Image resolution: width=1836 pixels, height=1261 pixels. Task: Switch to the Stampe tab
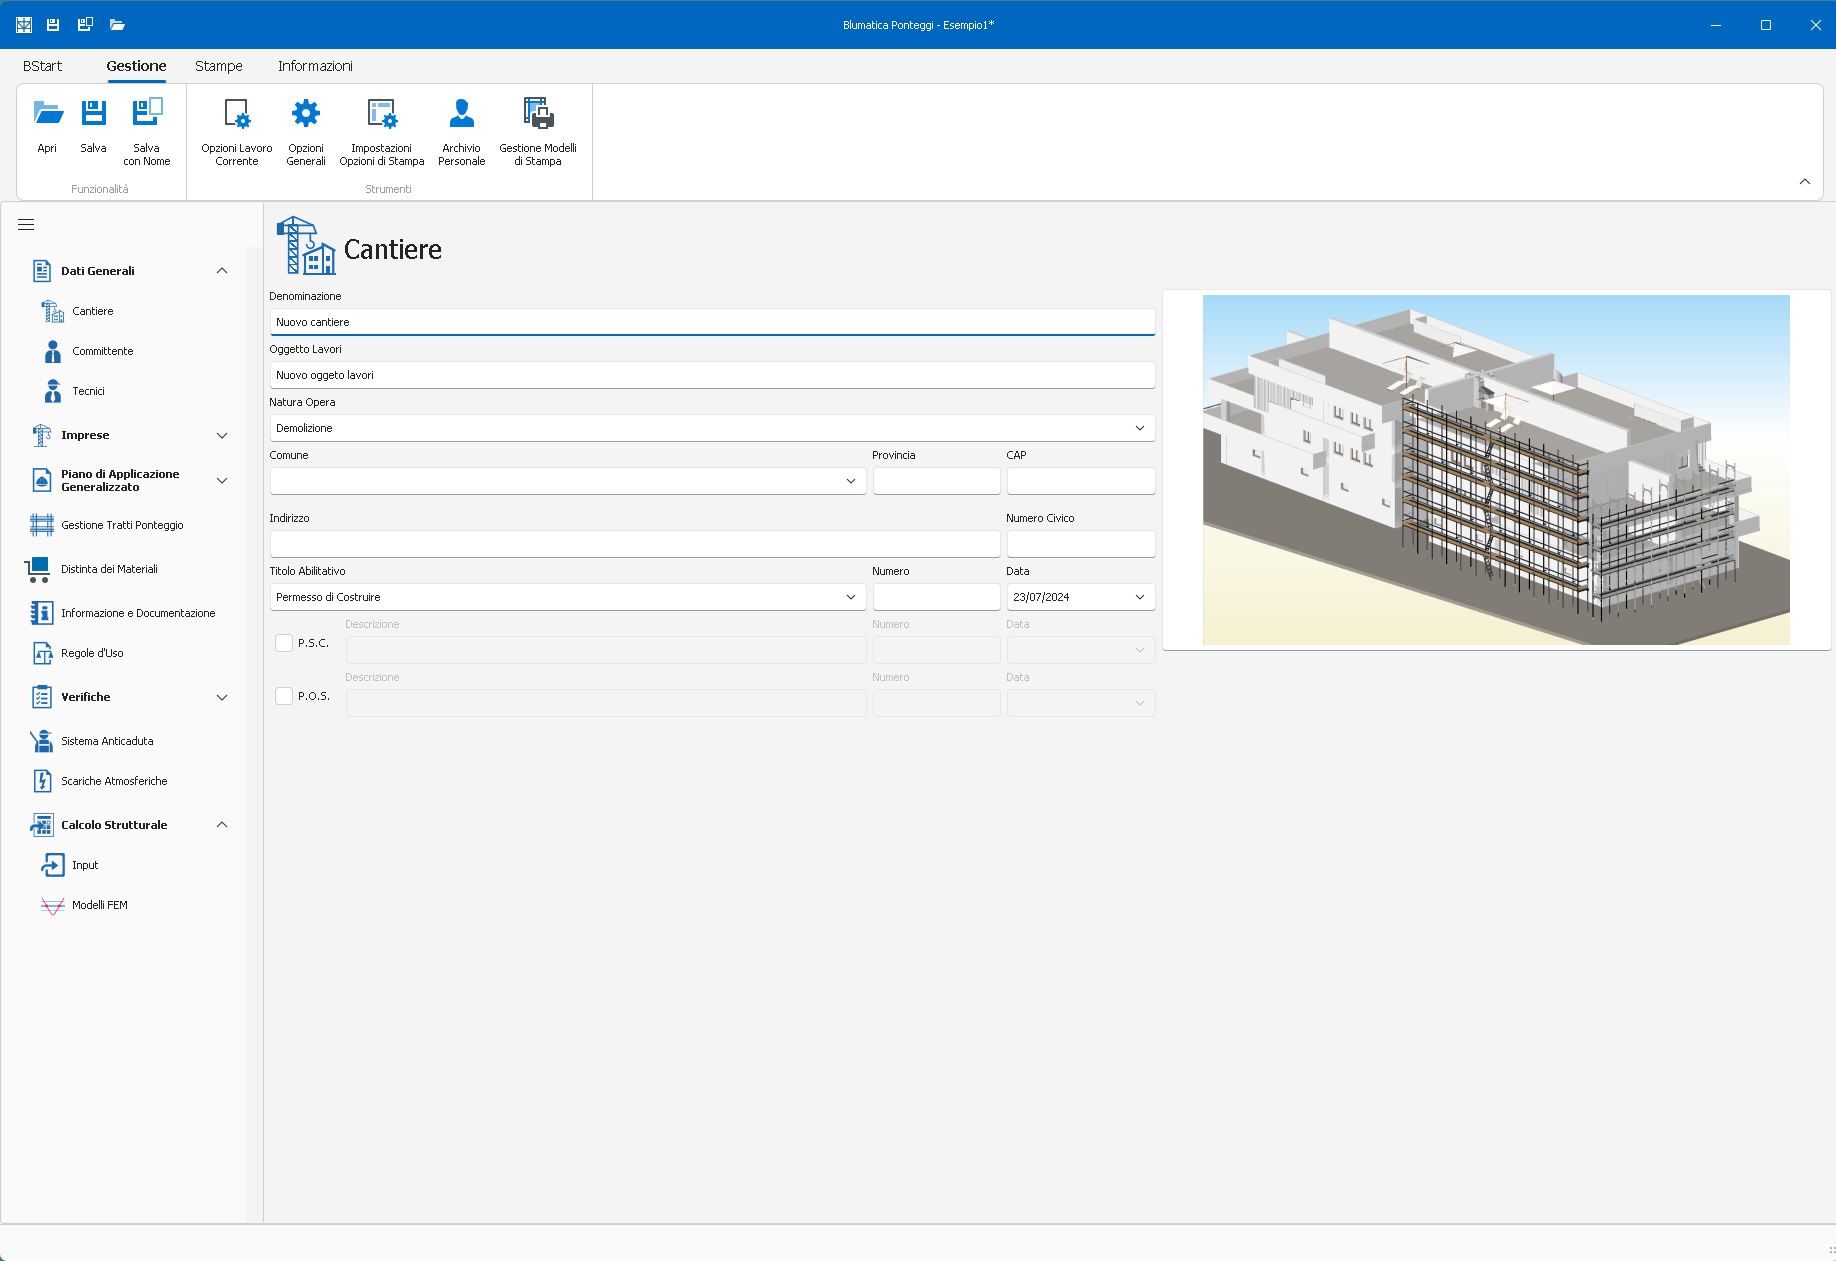pos(219,66)
